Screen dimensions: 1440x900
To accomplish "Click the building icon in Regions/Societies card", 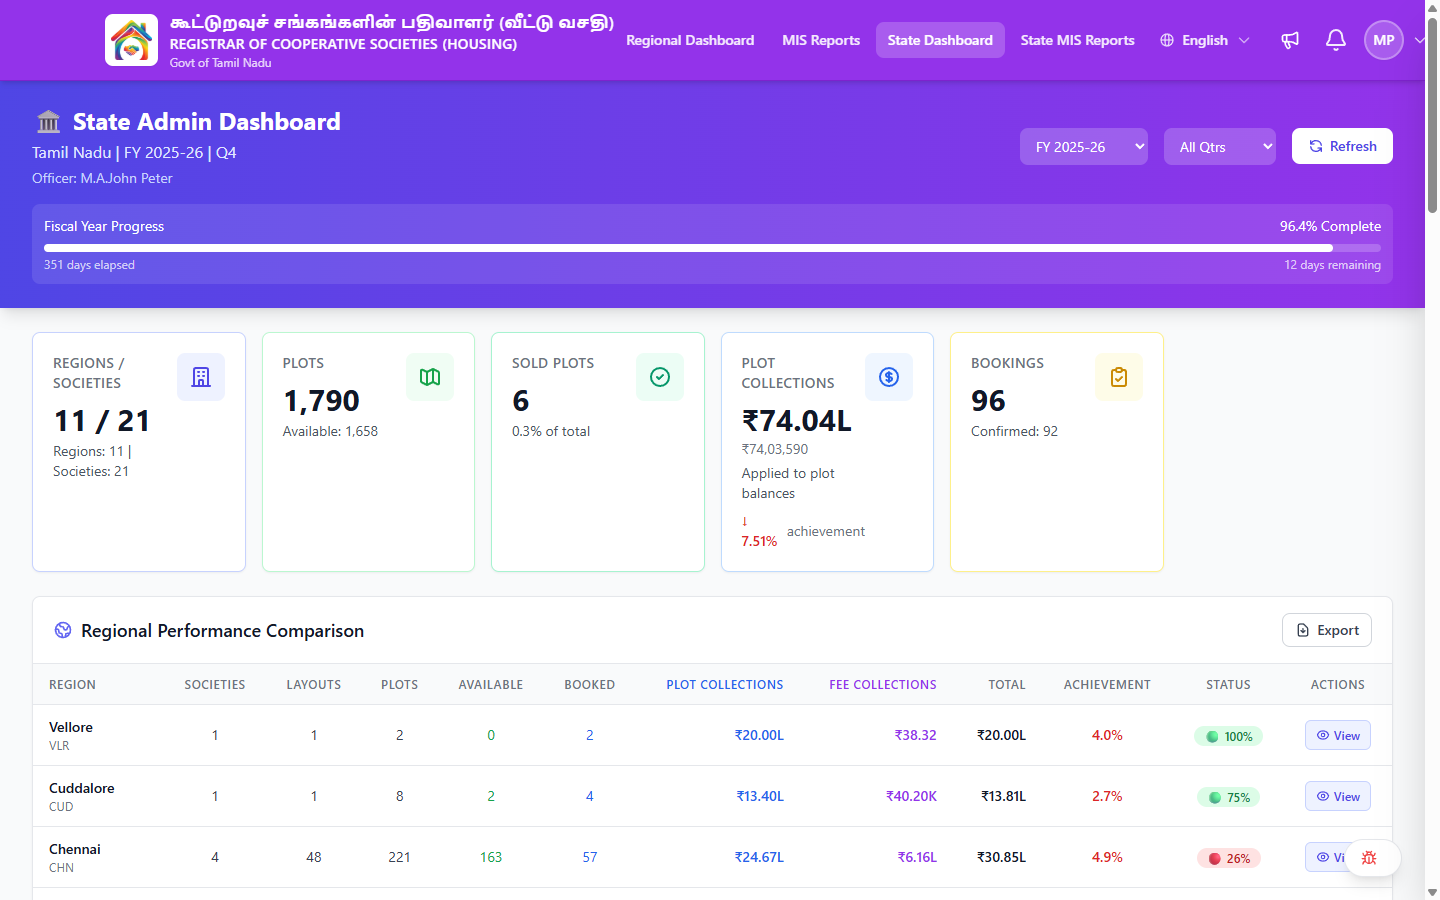I will (x=201, y=377).
